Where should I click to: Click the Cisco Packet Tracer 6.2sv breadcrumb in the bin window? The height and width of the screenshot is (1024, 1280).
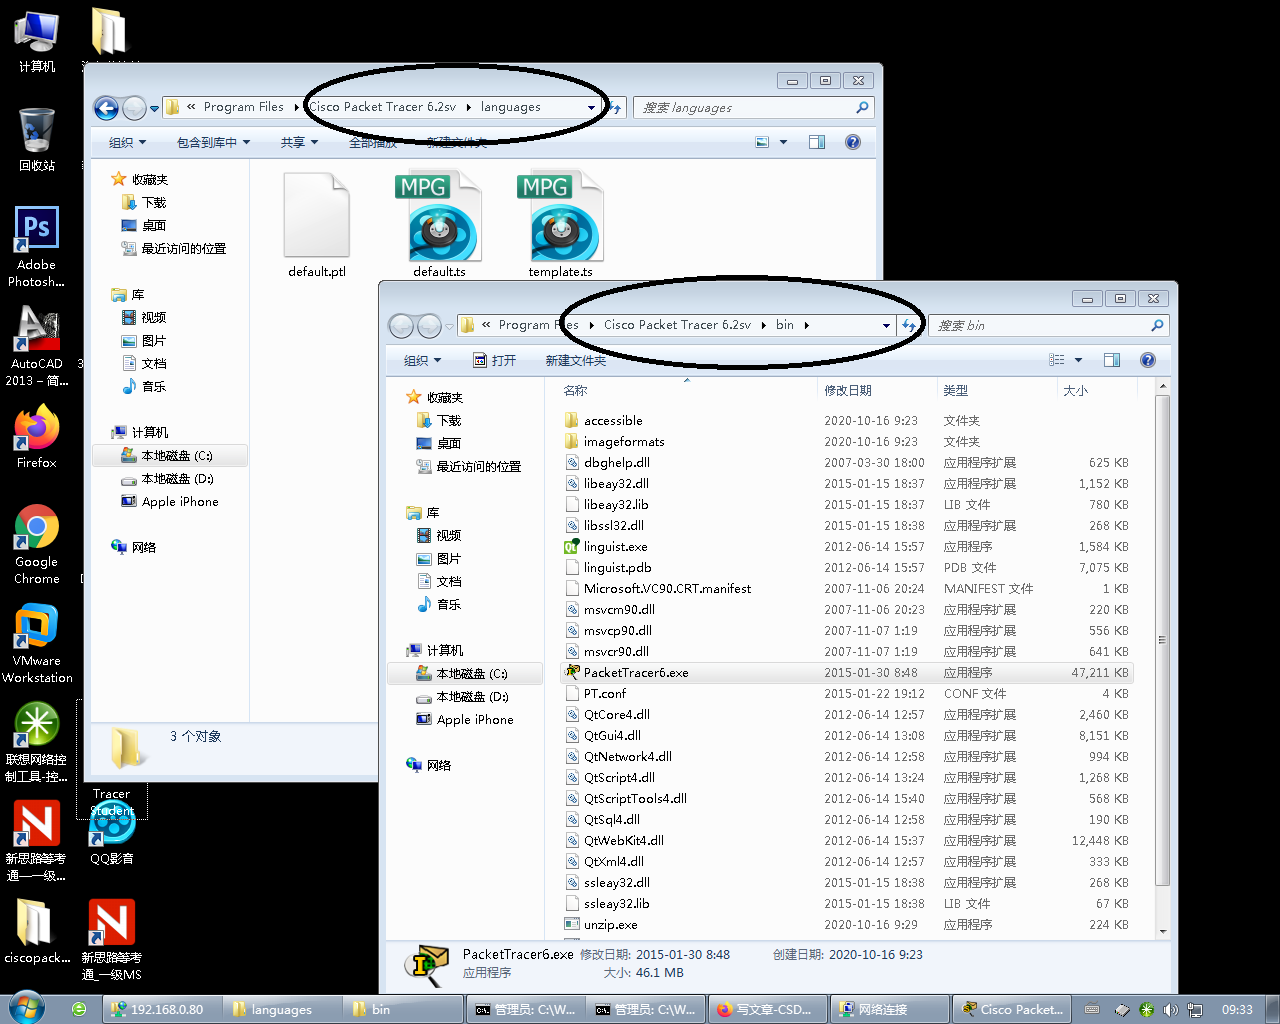click(677, 325)
